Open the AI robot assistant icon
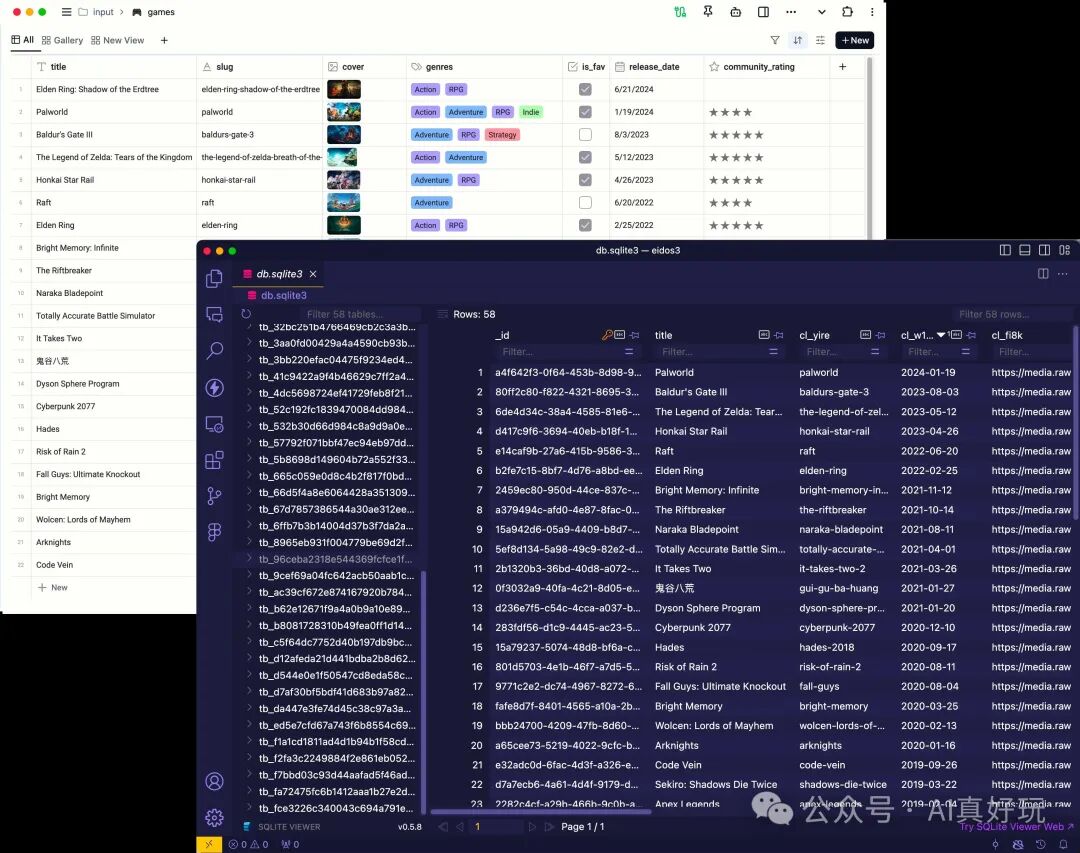The width and height of the screenshot is (1080, 853). click(736, 12)
